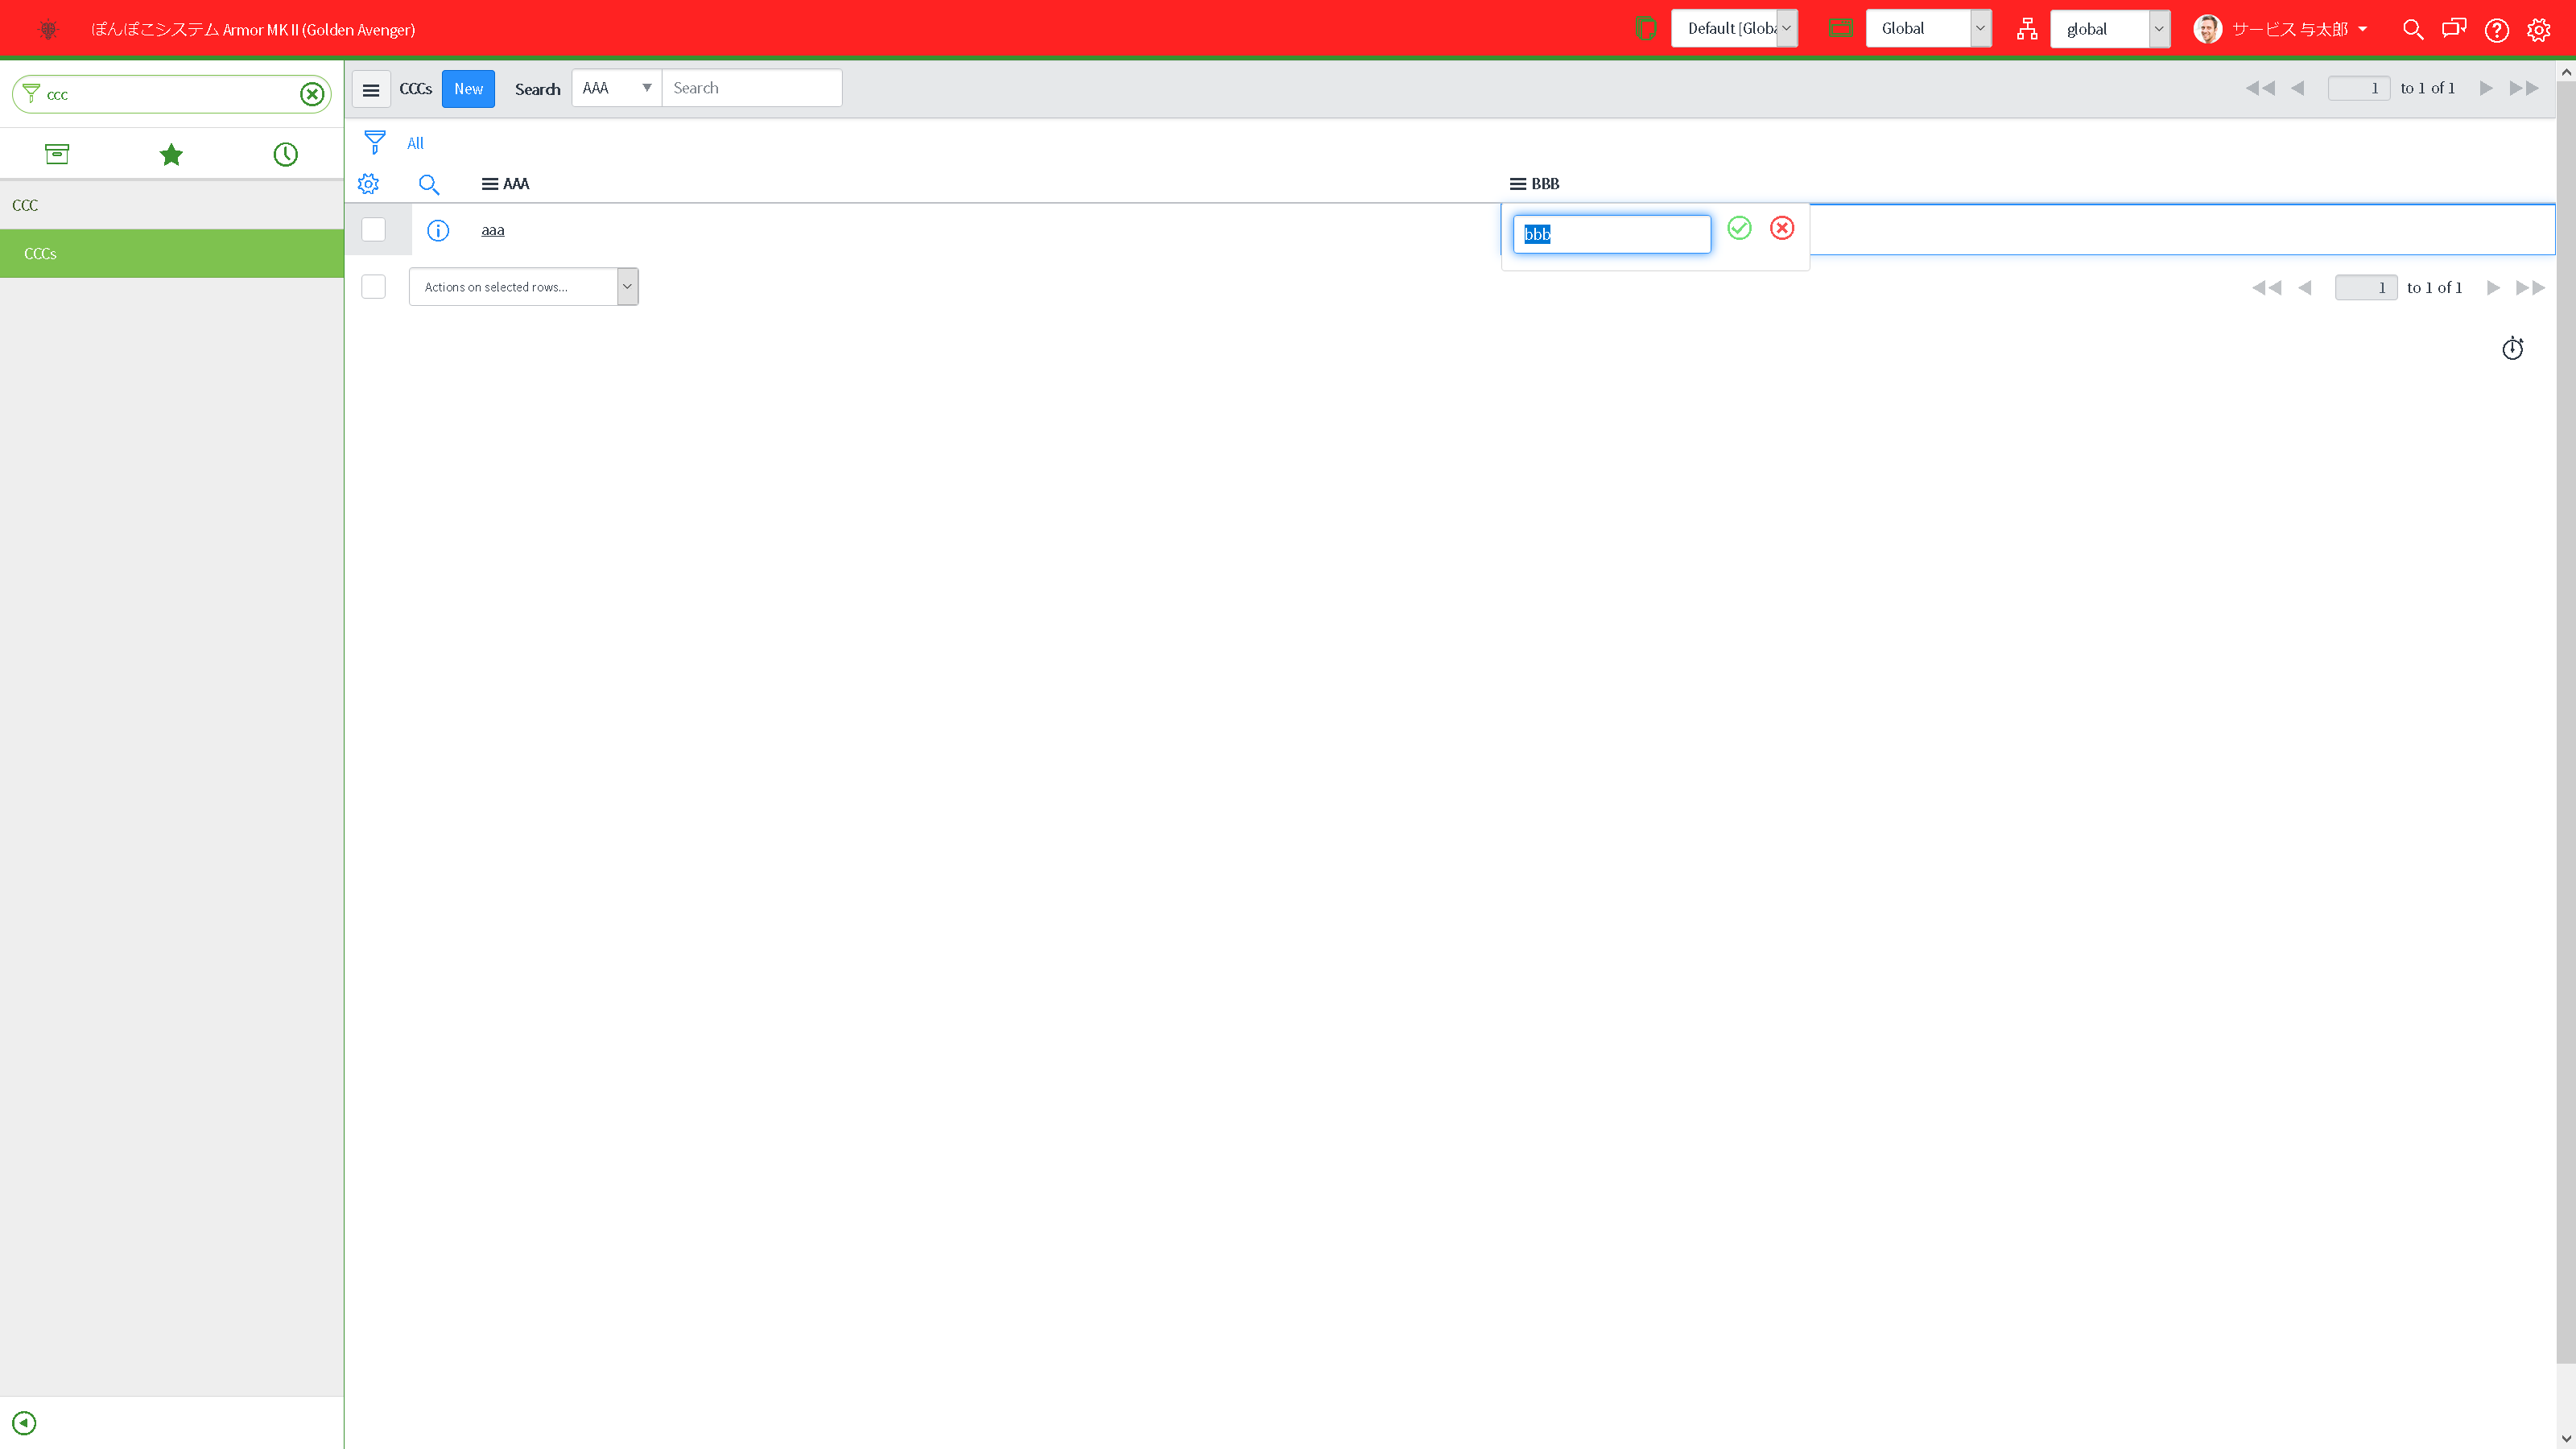Show History clock tab in navigator
This screenshot has height=1449, width=2576.
(x=285, y=154)
